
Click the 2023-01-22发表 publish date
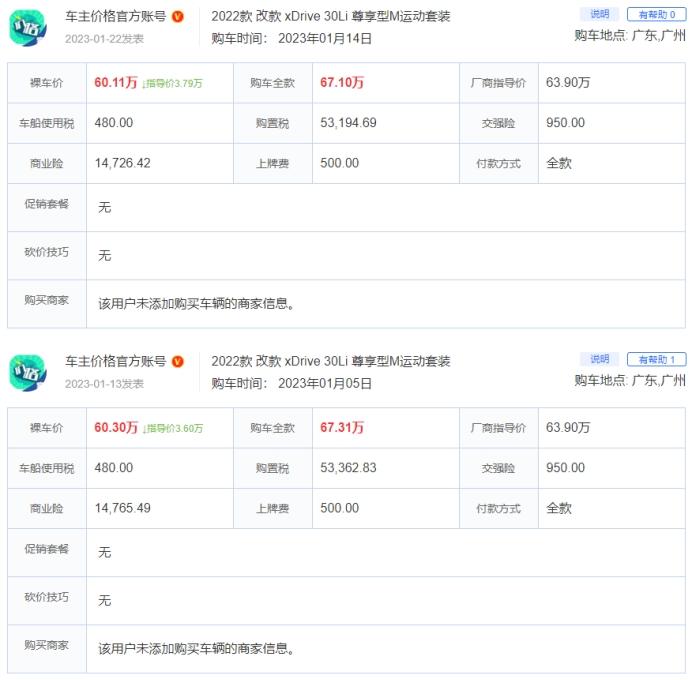pyautogui.click(x=104, y=39)
